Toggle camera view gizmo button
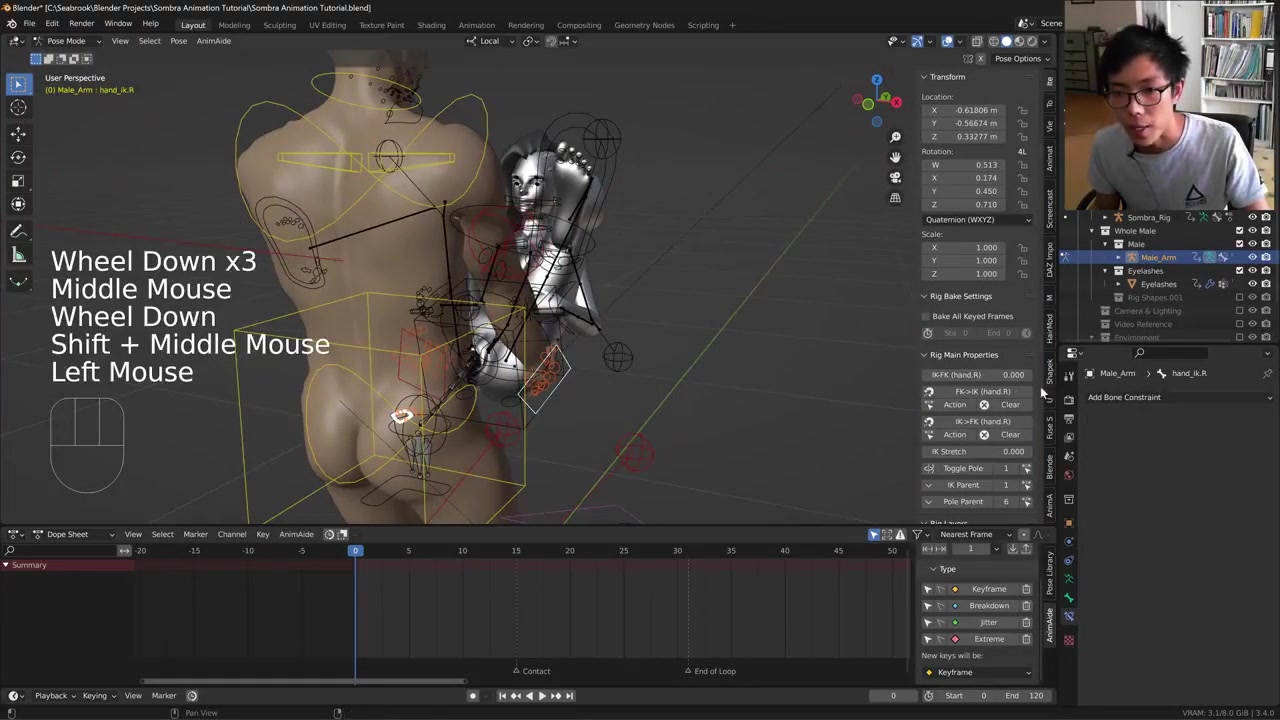This screenshot has width=1280, height=720. (x=895, y=177)
